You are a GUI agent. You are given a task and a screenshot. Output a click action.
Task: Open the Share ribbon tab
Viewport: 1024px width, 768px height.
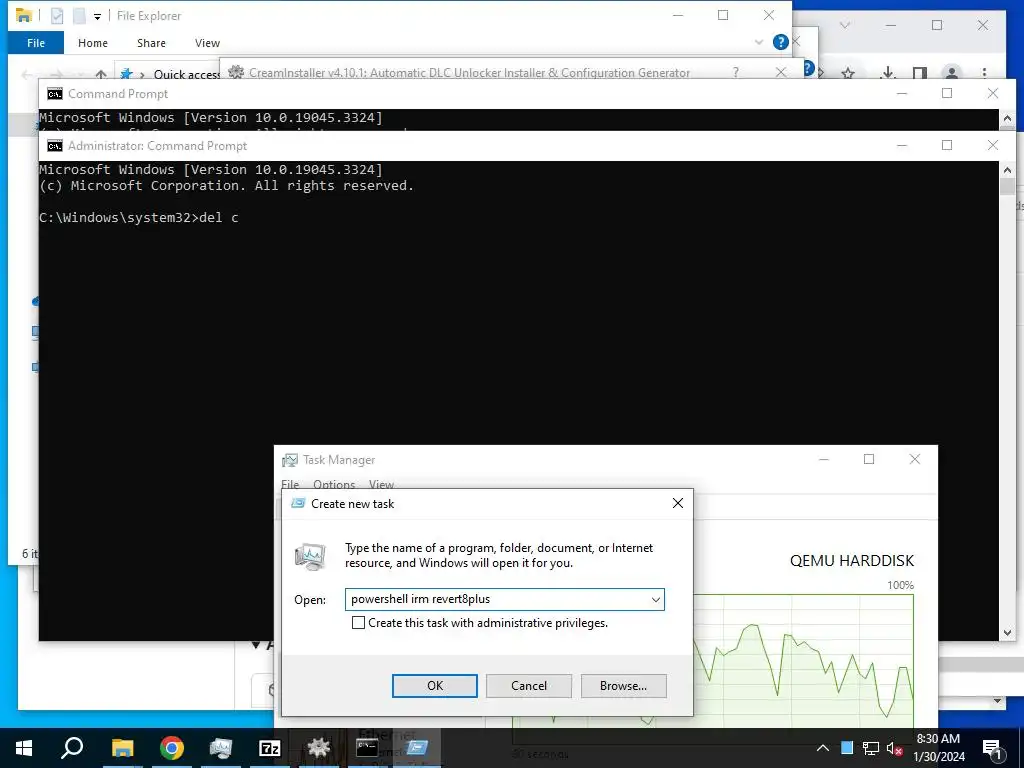click(x=151, y=43)
